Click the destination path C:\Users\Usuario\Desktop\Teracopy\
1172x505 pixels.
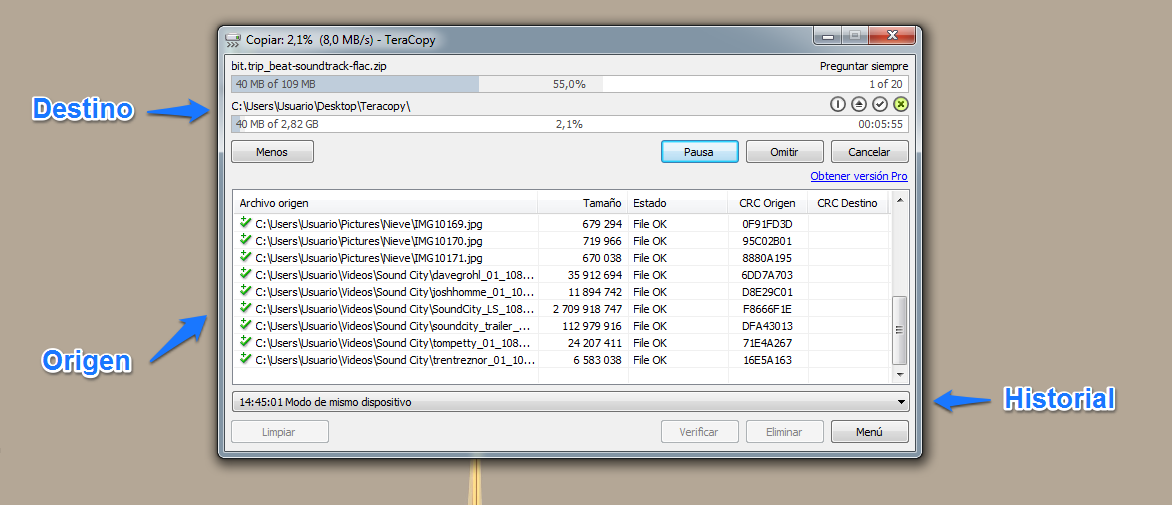[x=321, y=106]
